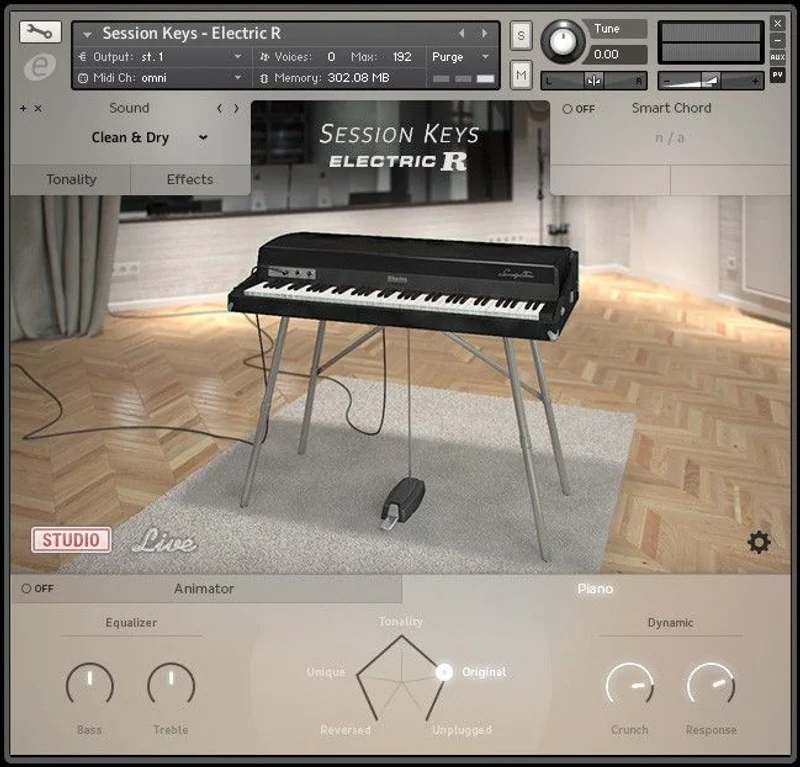This screenshot has height=767, width=800.
Task: Click the voices note icon
Action: tap(264, 57)
